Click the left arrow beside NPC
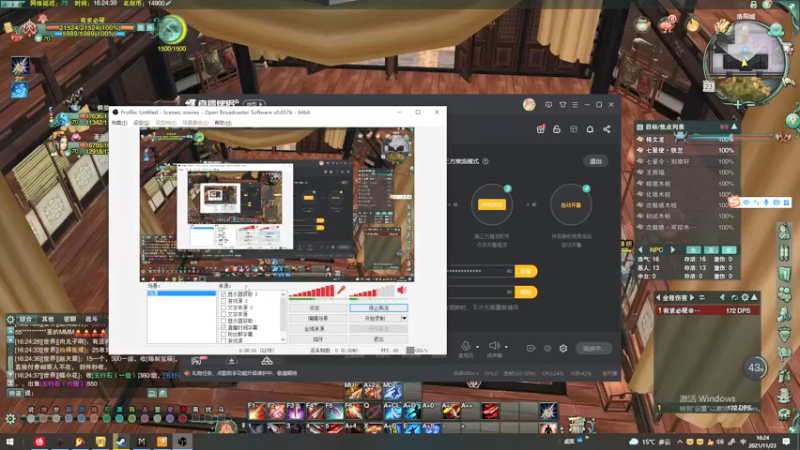This screenshot has width=800, height=450. 641,250
